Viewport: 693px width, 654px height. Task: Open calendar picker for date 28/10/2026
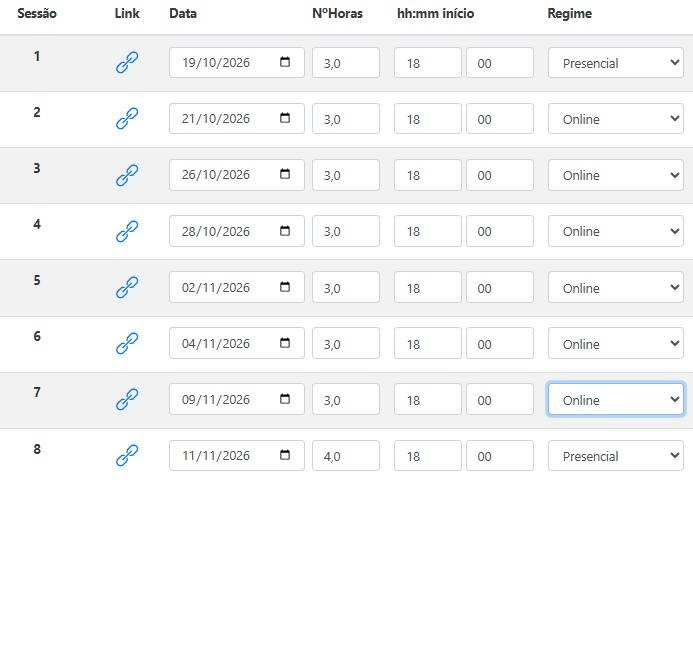click(x=285, y=231)
